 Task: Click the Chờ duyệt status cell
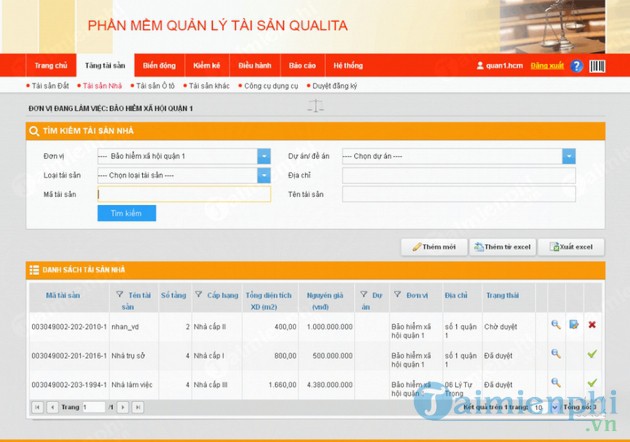(x=501, y=327)
